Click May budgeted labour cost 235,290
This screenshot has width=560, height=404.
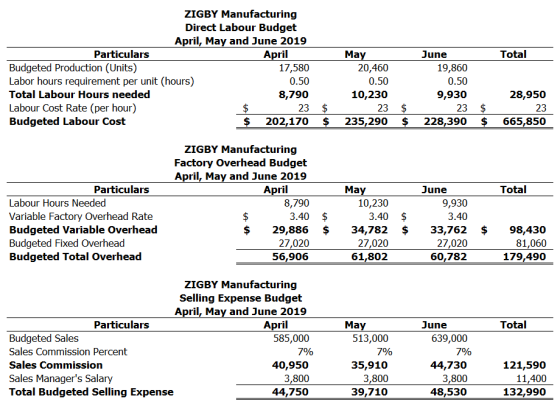366,121
